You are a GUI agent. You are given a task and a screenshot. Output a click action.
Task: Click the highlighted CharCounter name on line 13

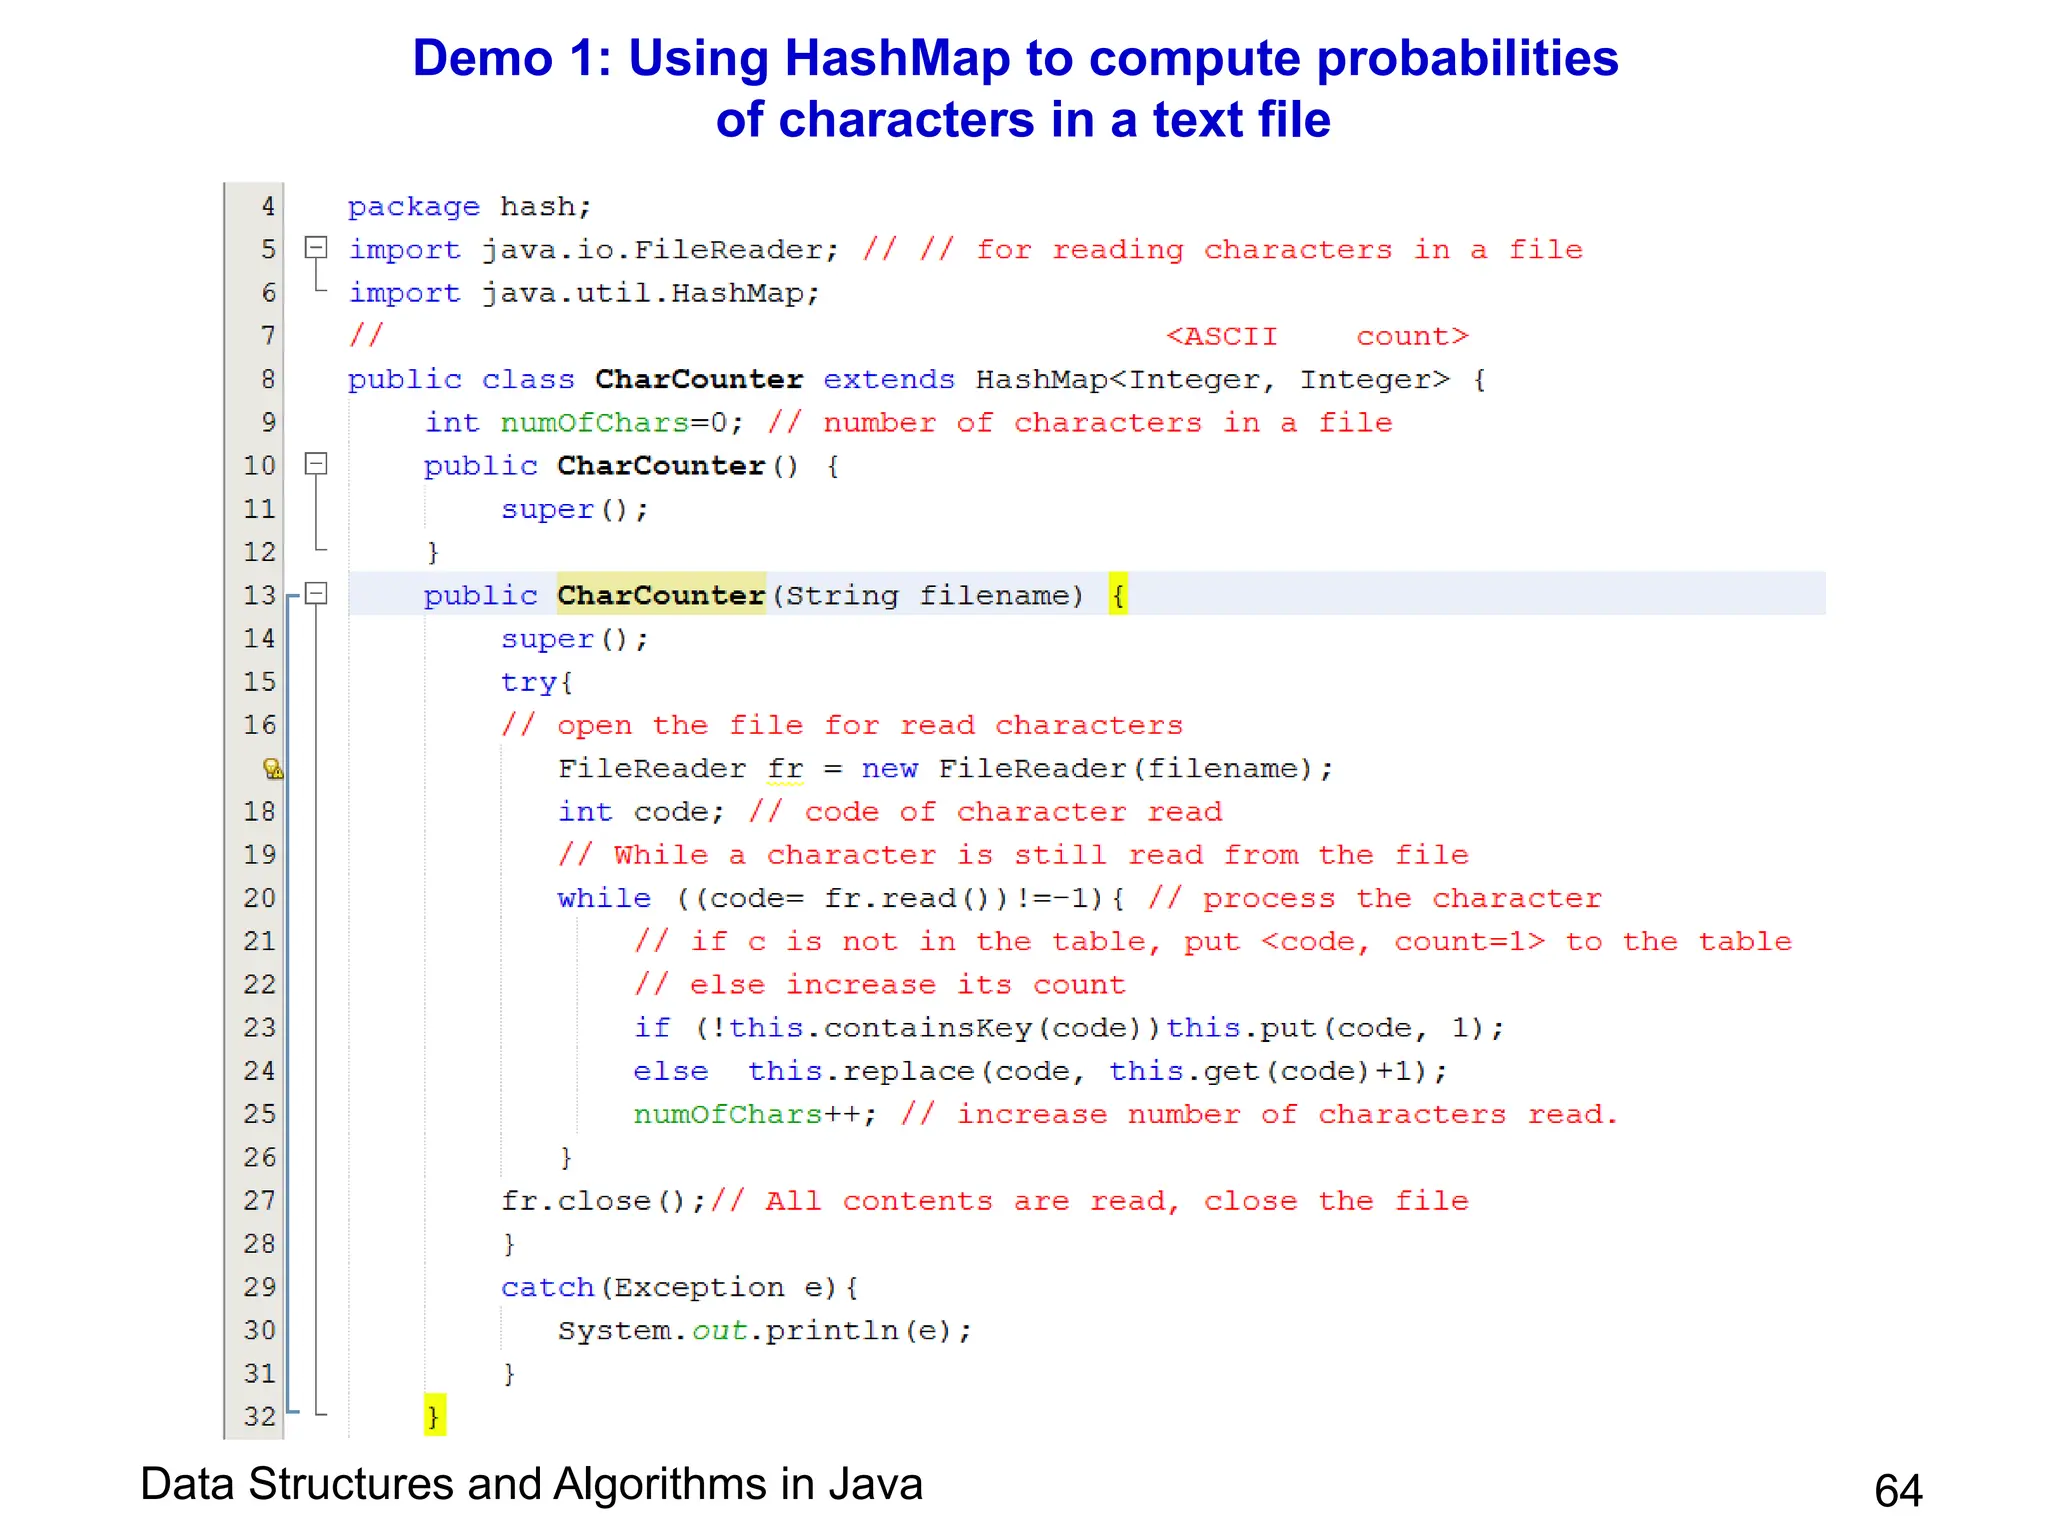click(x=660, y=595)
